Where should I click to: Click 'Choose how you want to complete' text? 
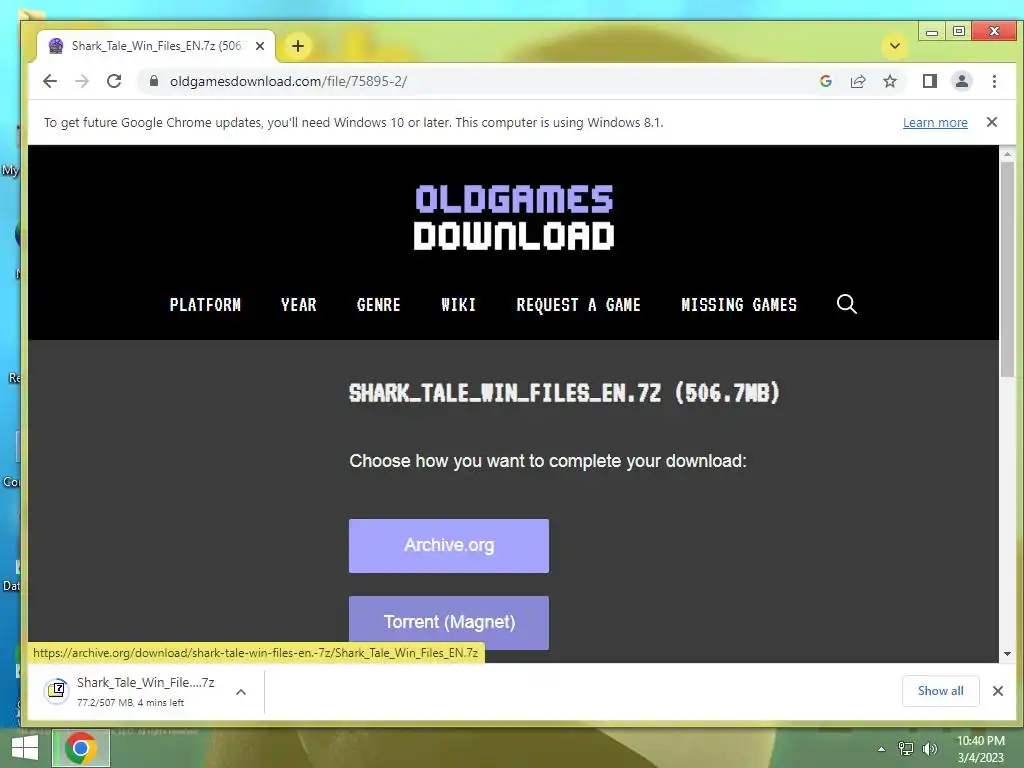tap(547, 461)
